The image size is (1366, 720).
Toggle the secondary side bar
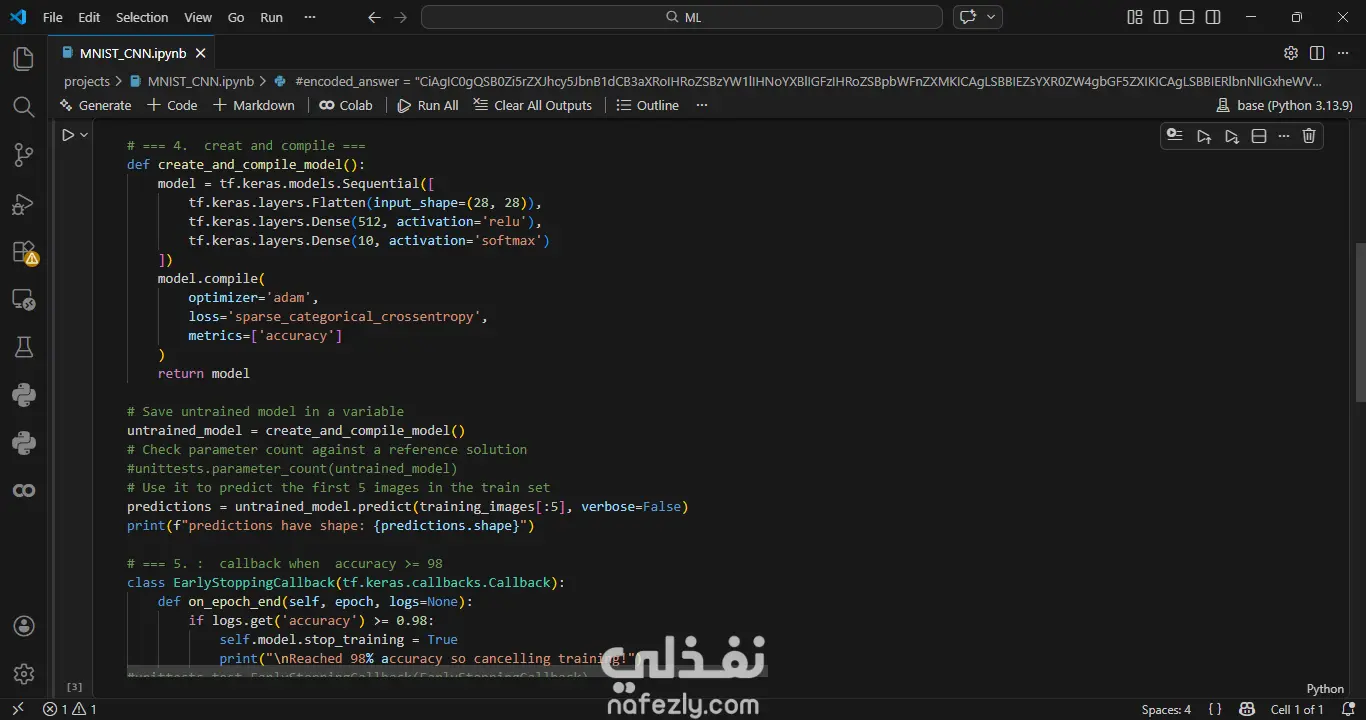tap(1213, 17)
